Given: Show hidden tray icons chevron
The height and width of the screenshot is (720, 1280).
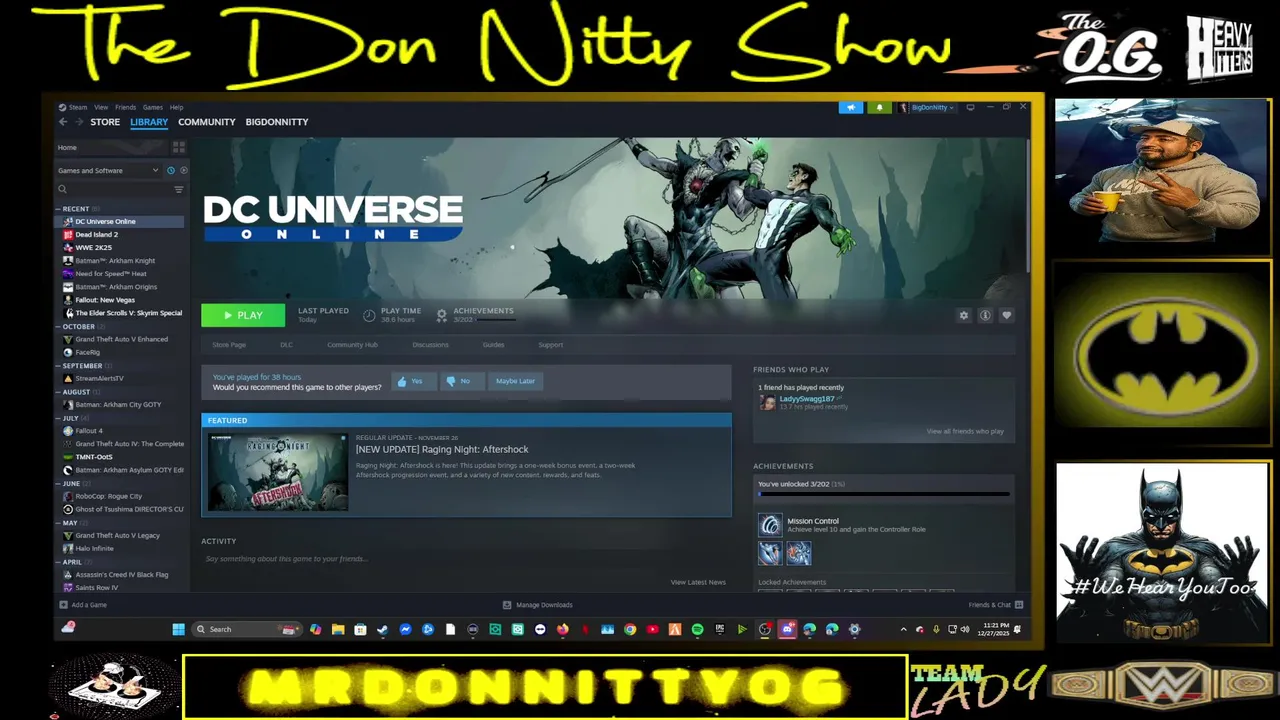Looking at the screenshot, I should pyautogui.click(x=903, y=629).
